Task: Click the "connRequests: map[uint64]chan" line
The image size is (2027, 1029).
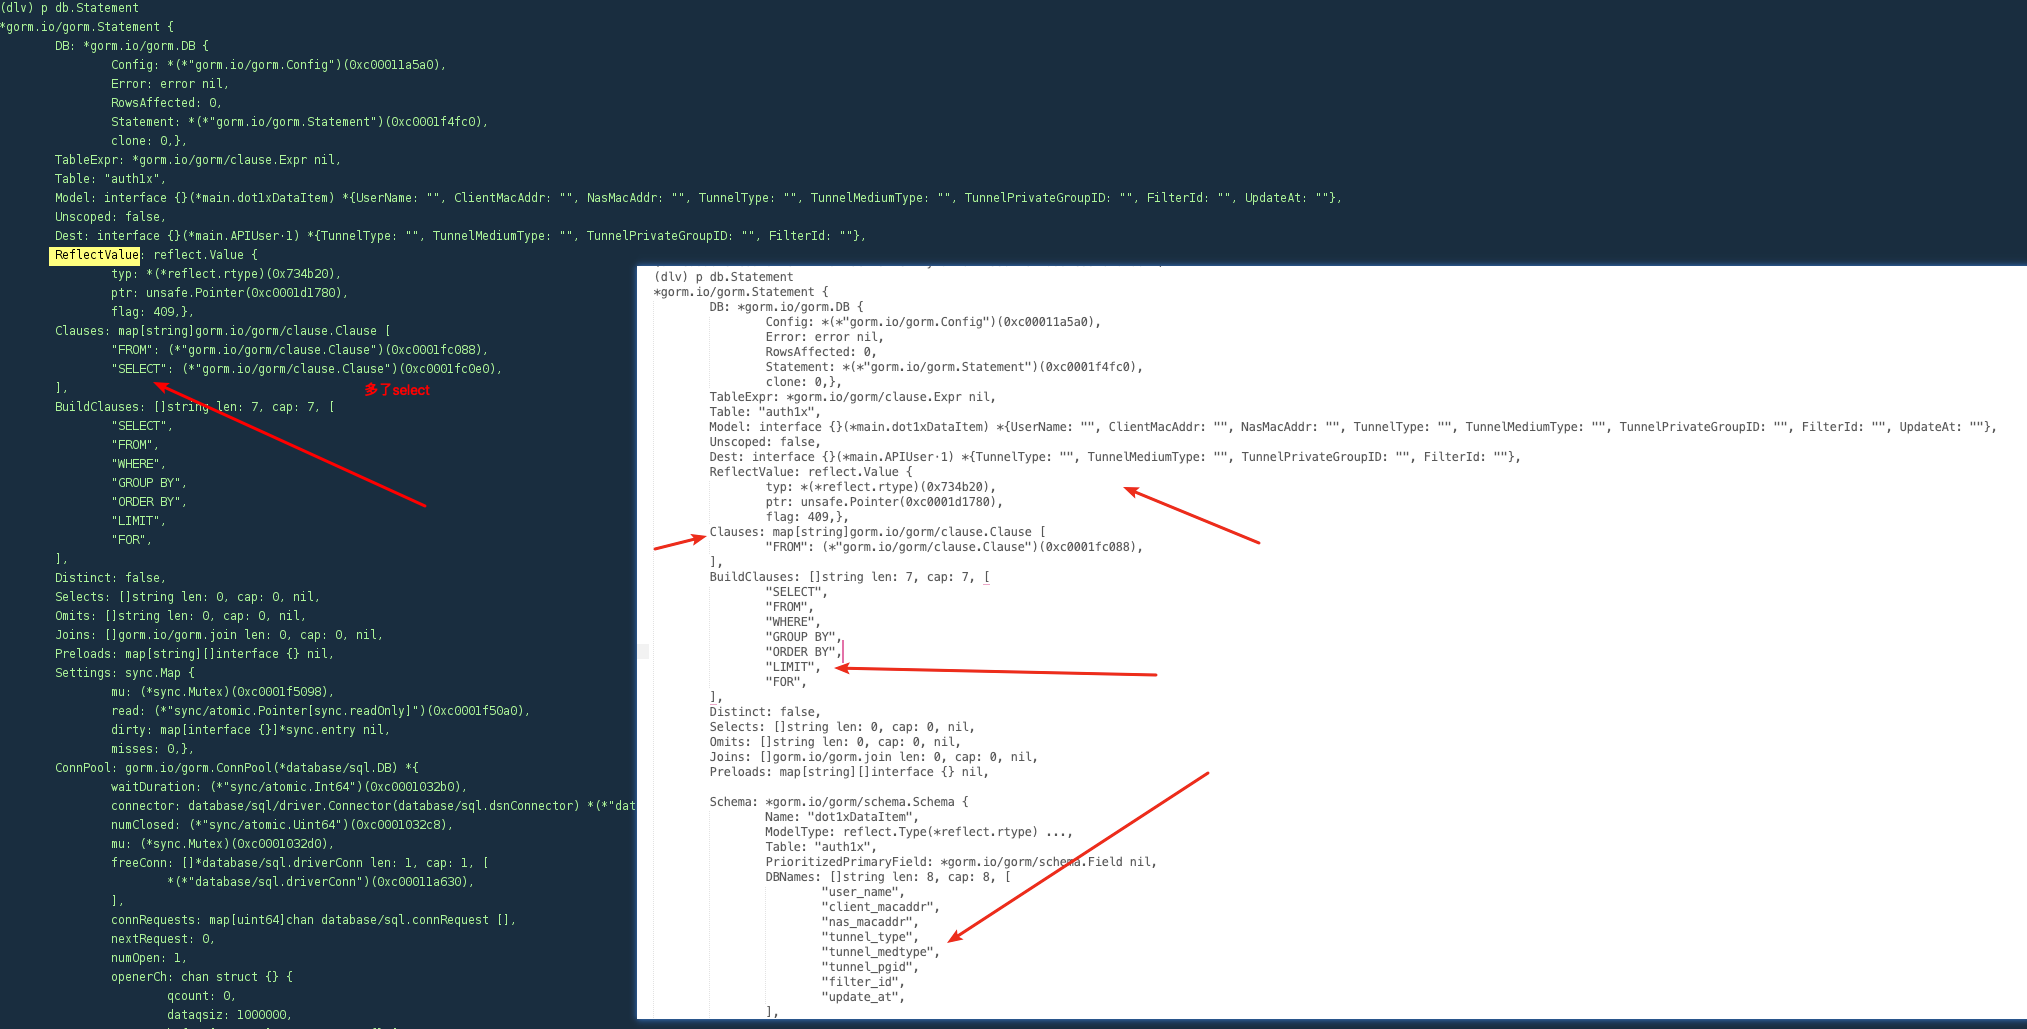Action: (314, 920)
